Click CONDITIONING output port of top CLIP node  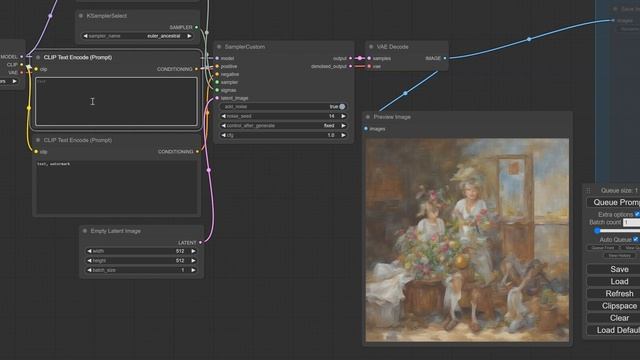197,69
